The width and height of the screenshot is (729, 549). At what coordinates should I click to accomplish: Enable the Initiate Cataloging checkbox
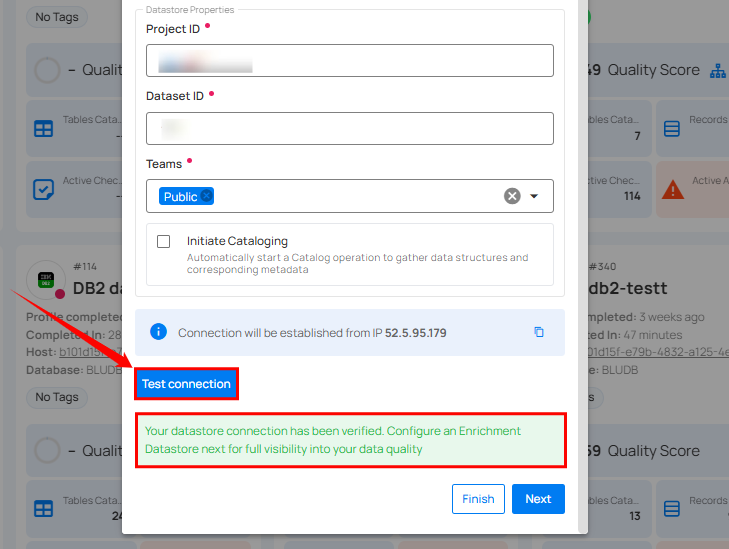pyautogui.click(x=163, y=241)
